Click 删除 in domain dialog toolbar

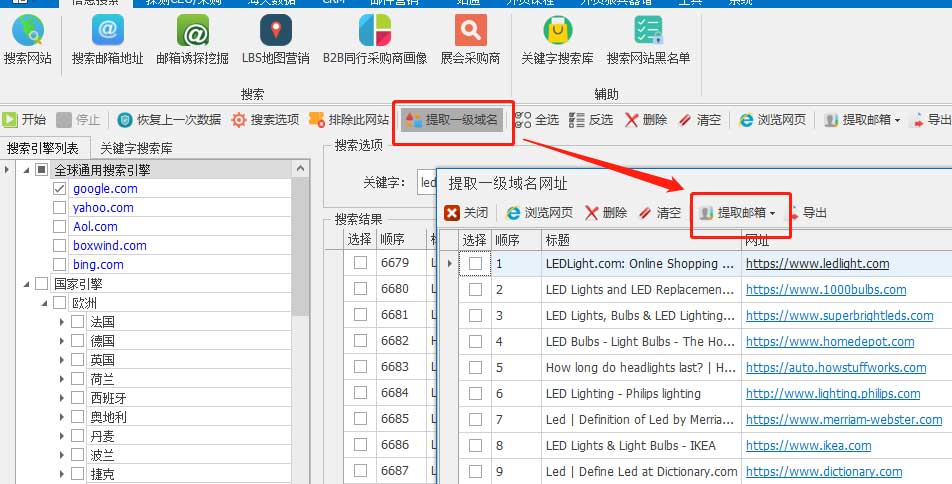pyautogui.click(x=606, y=213)
